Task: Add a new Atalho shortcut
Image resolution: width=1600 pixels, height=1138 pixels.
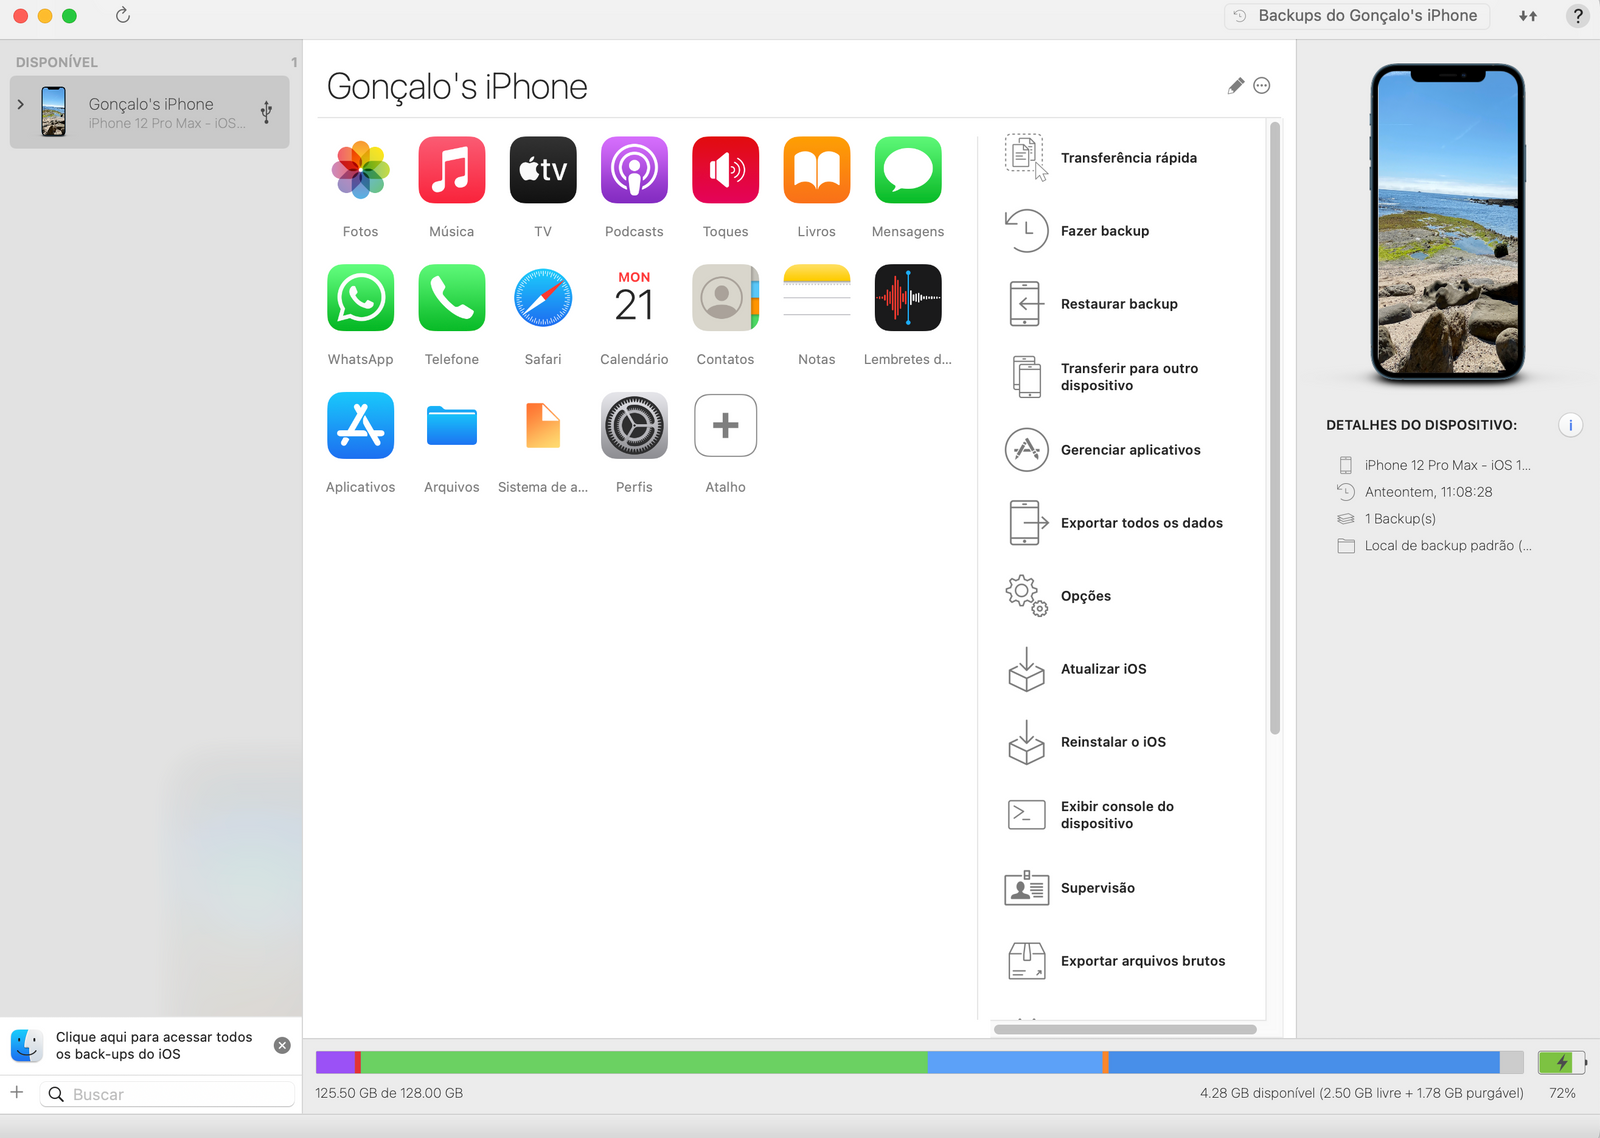Action: pos(726,426)
